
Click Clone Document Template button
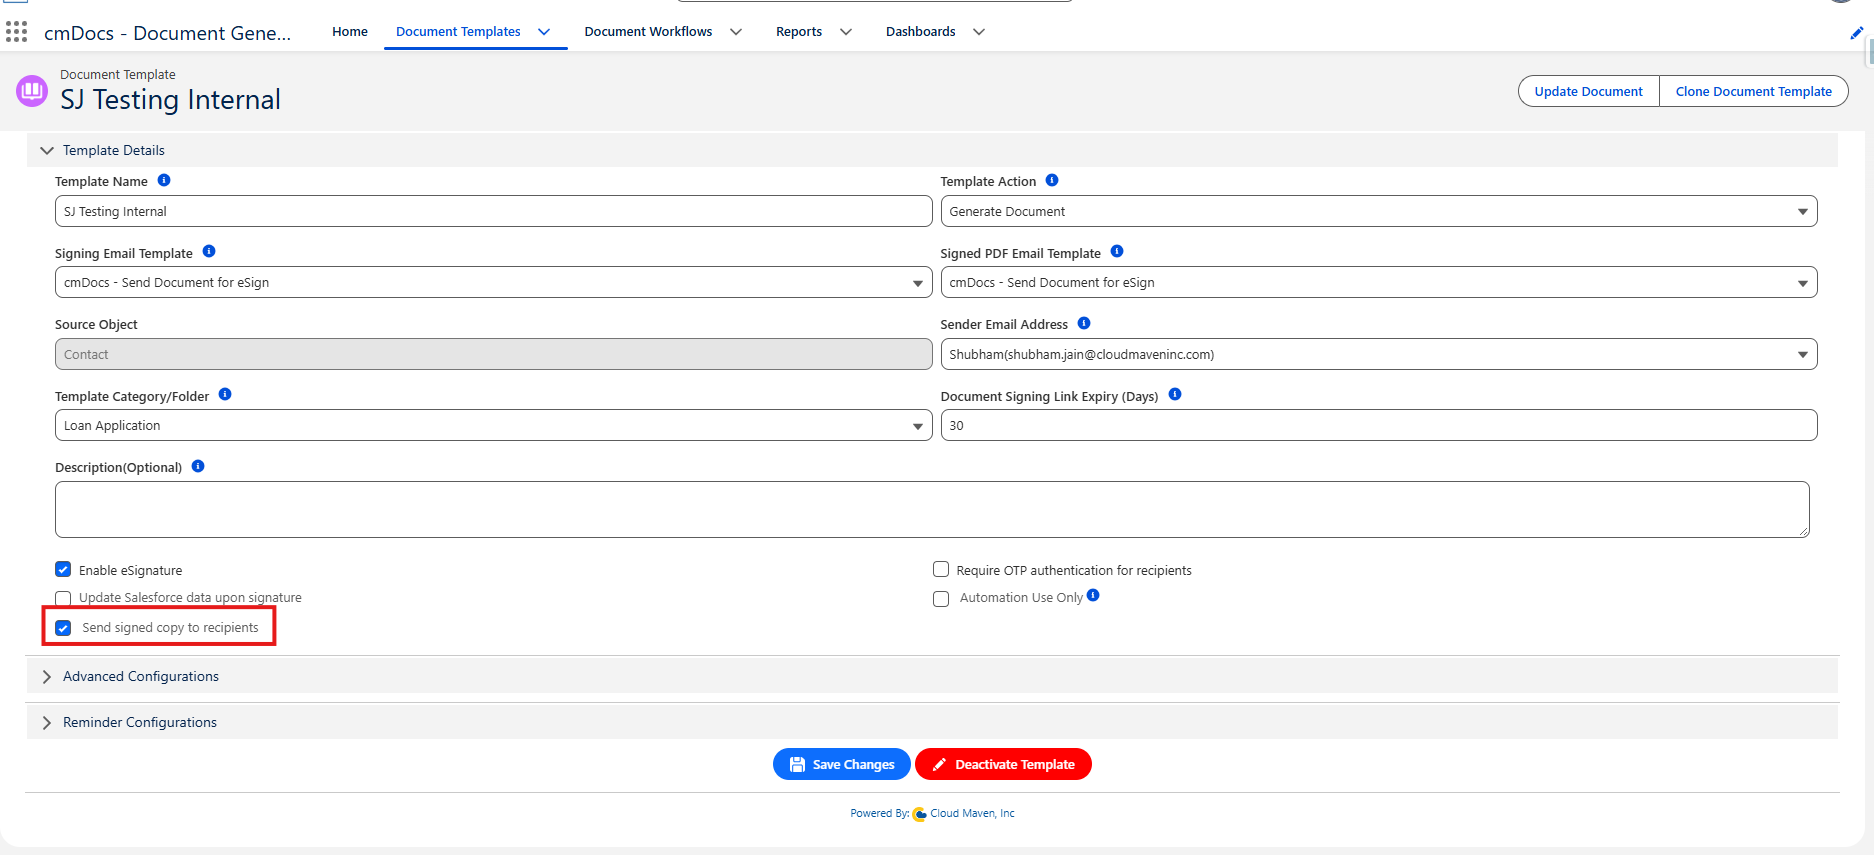(1754, 91)
